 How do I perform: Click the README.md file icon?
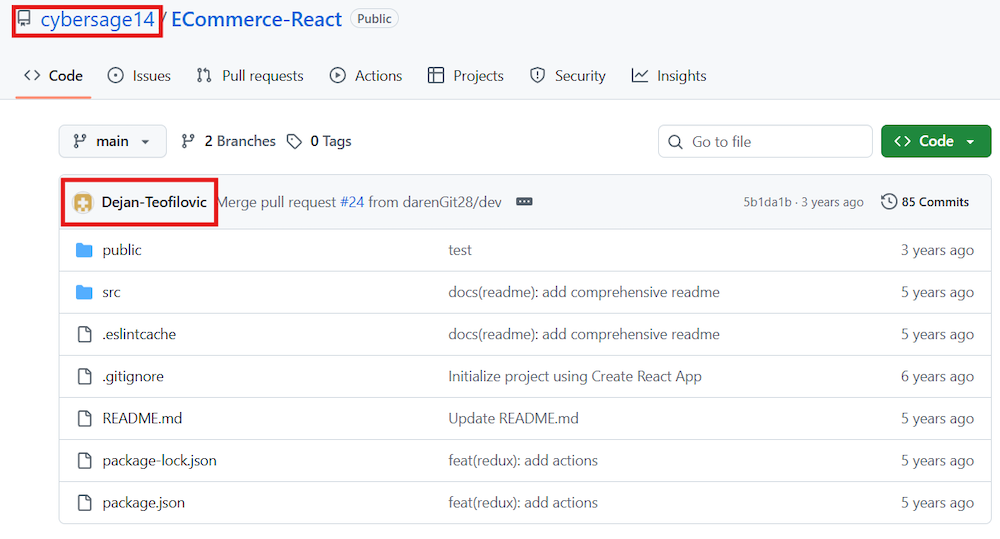coord(84,418)
